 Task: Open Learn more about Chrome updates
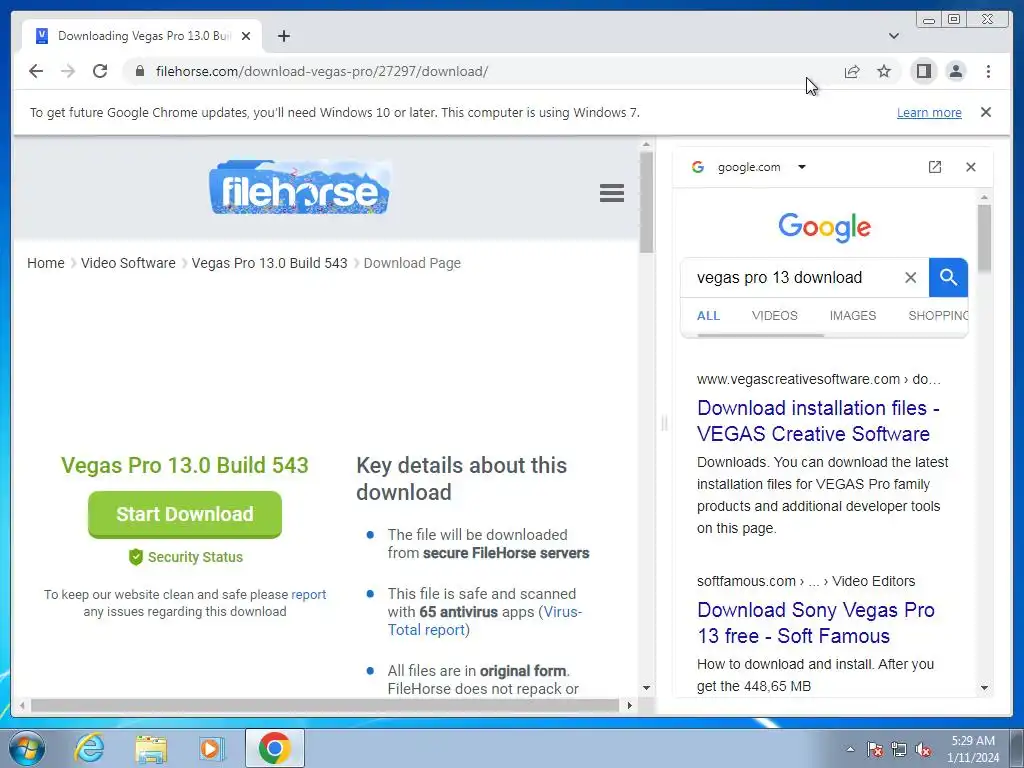(929, 112)
